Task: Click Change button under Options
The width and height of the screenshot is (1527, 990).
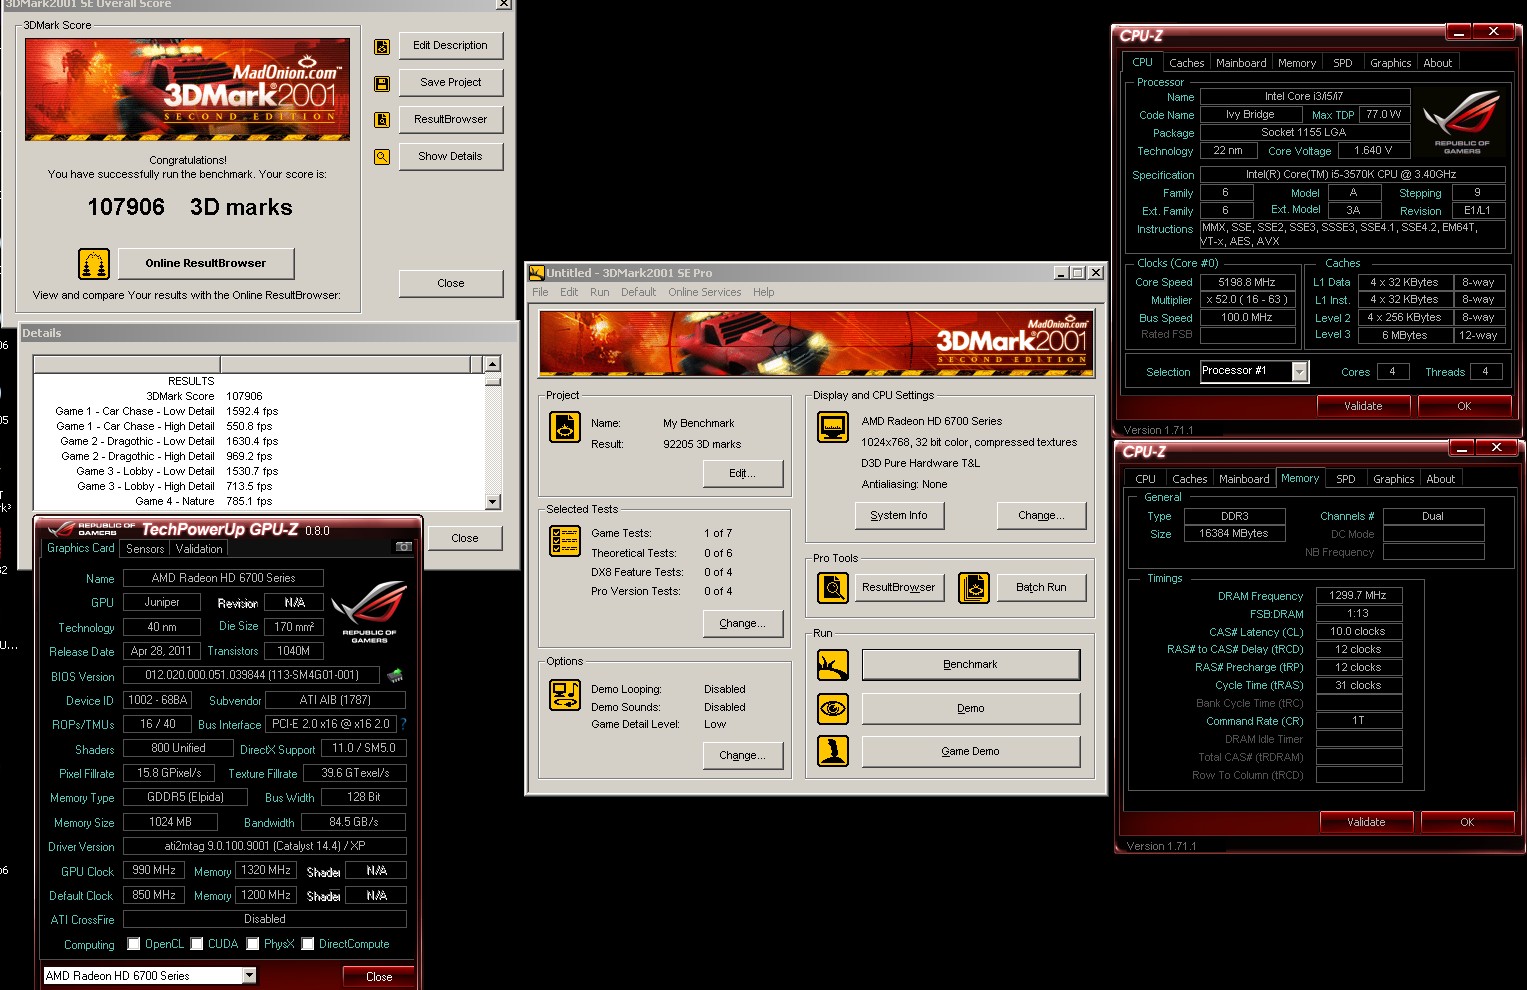Action: click(742, 756)
